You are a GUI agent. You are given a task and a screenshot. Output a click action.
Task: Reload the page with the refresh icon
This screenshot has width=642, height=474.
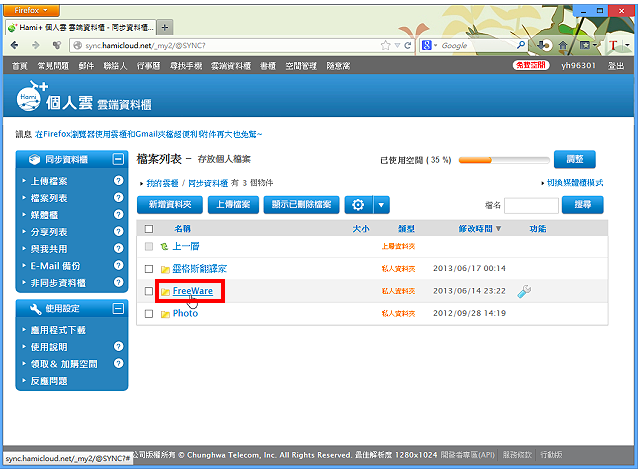[408, 45]
